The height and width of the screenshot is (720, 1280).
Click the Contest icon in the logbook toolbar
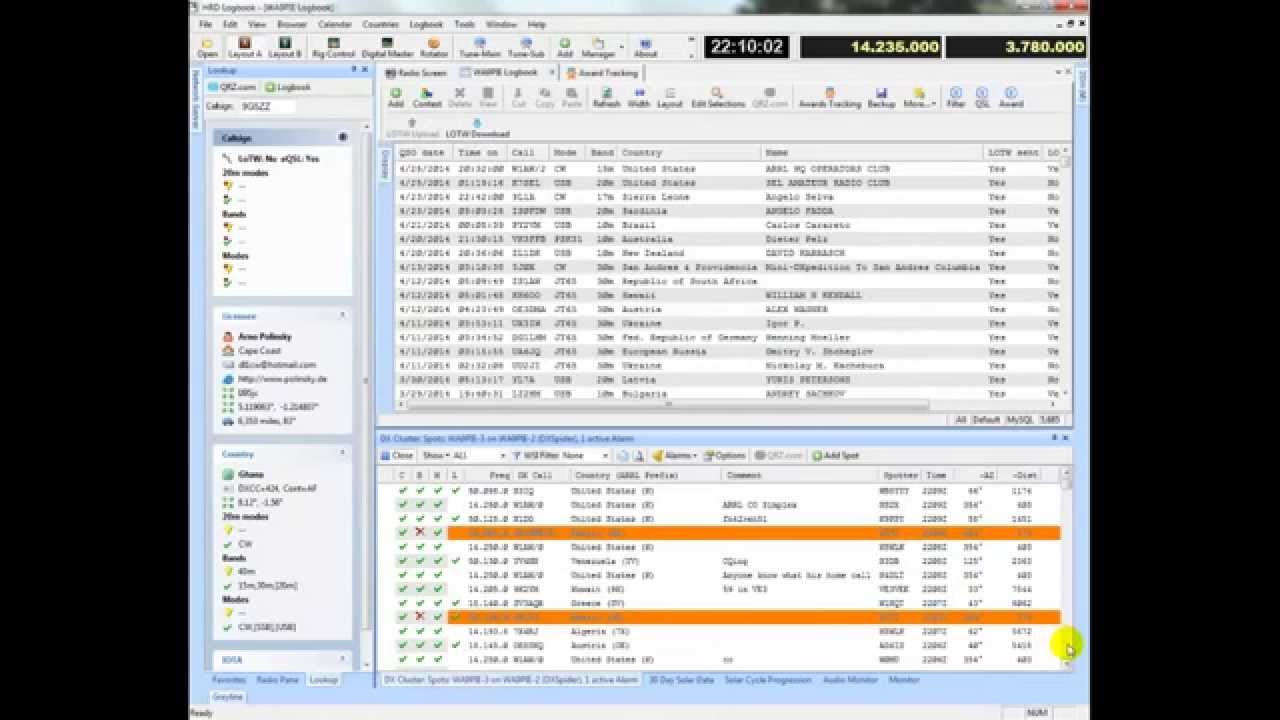coord(427,98)
